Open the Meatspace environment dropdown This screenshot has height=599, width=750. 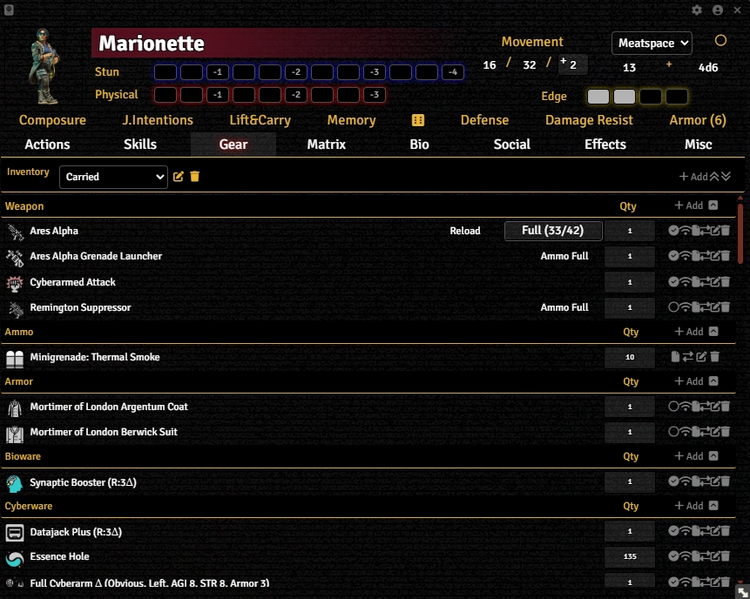(x=652, y=43)
